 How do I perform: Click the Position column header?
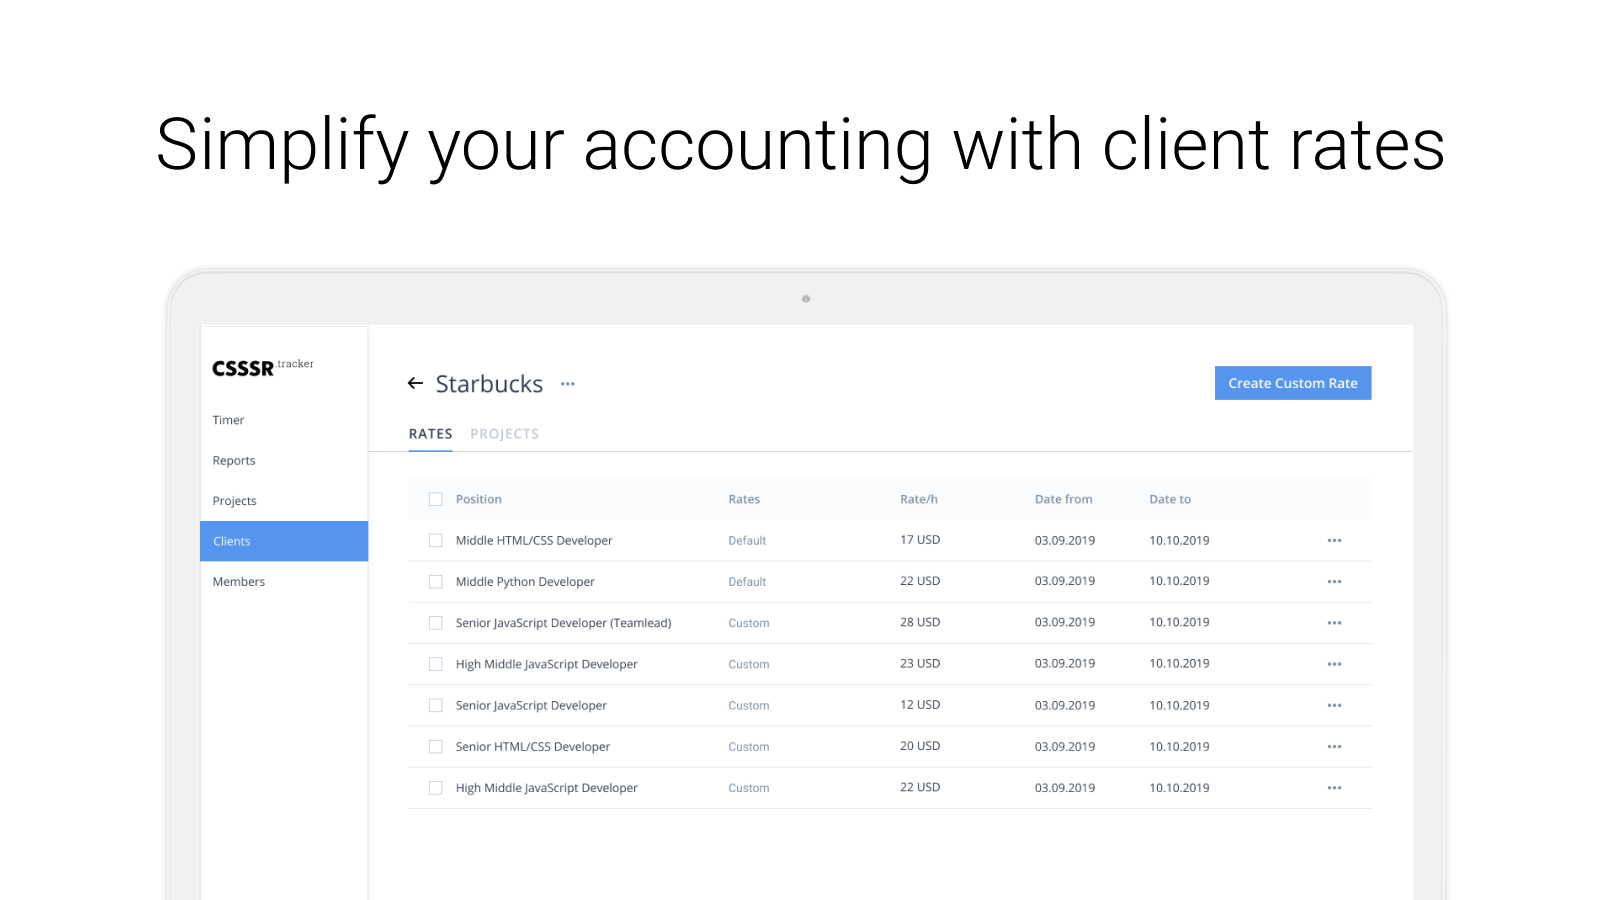point(479,499)
